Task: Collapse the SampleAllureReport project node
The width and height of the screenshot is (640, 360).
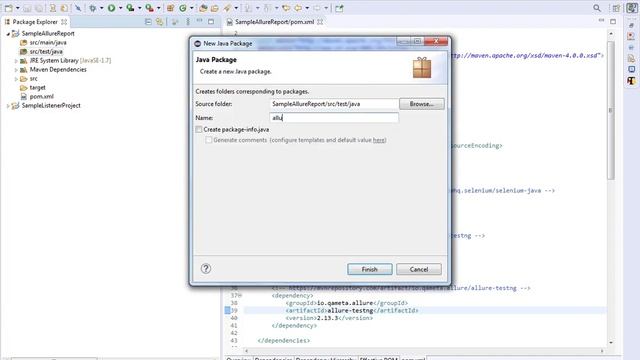Action: [x=8, y=34]
